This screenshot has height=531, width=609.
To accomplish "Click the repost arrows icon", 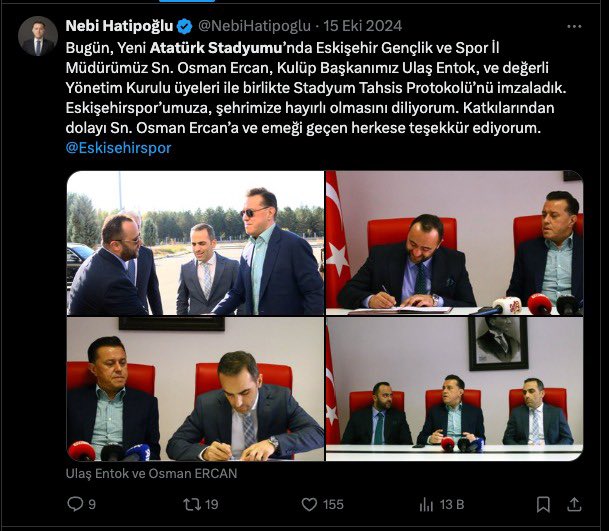I will coord(192,504).
